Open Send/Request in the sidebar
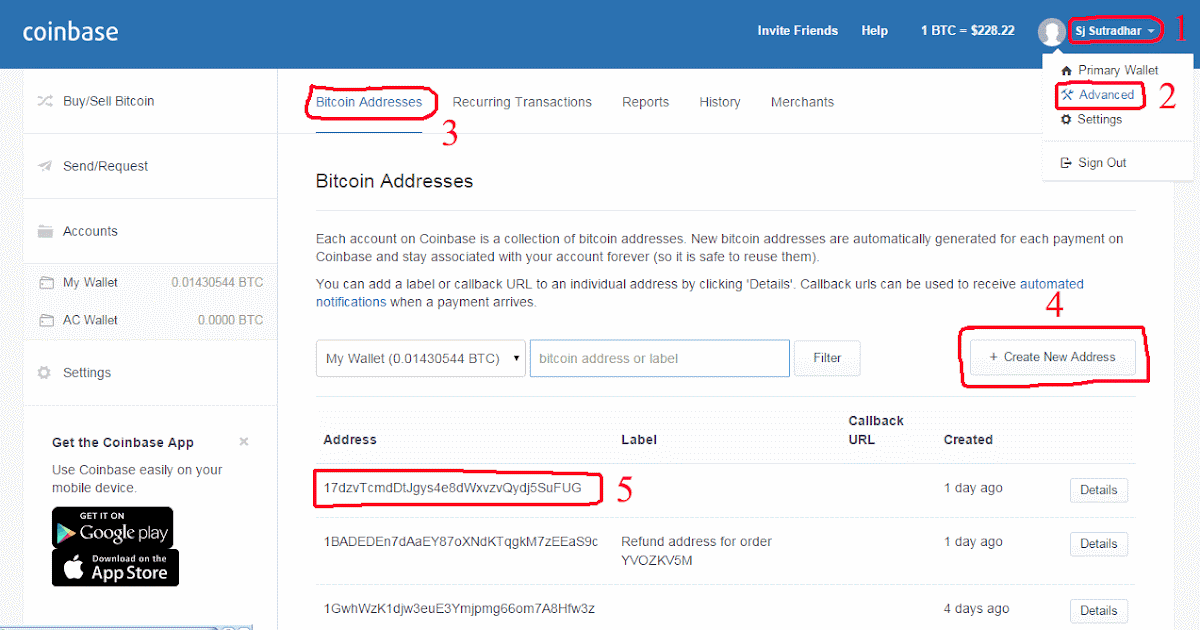This screenshot has width=1200, height=630. (x=105, y=166)
